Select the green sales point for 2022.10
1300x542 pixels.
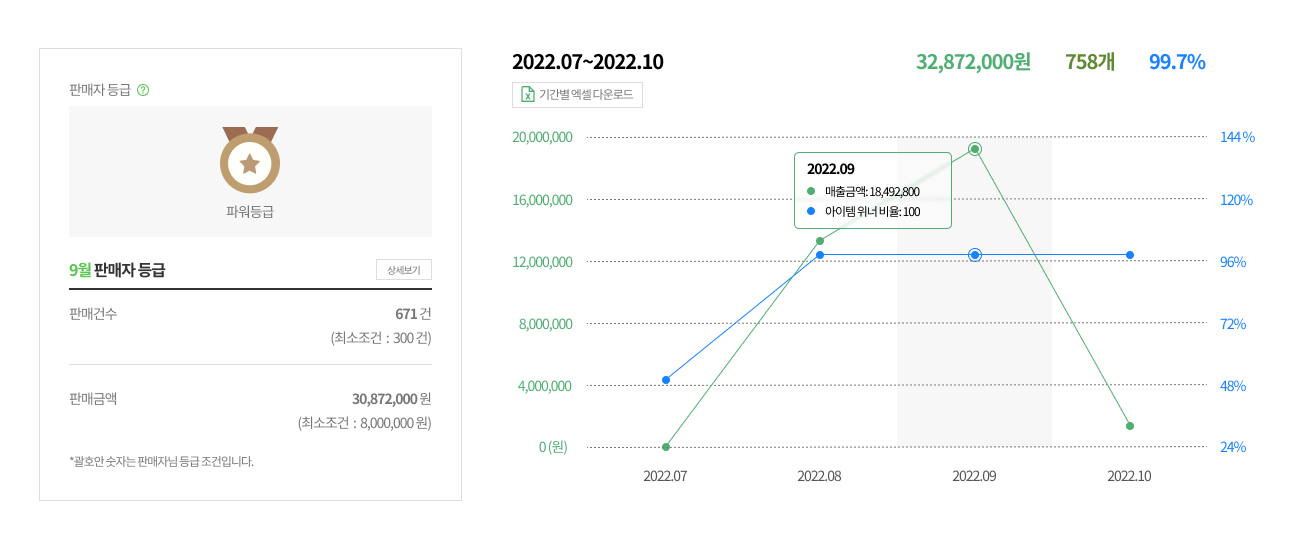[x=1130, y=426]
